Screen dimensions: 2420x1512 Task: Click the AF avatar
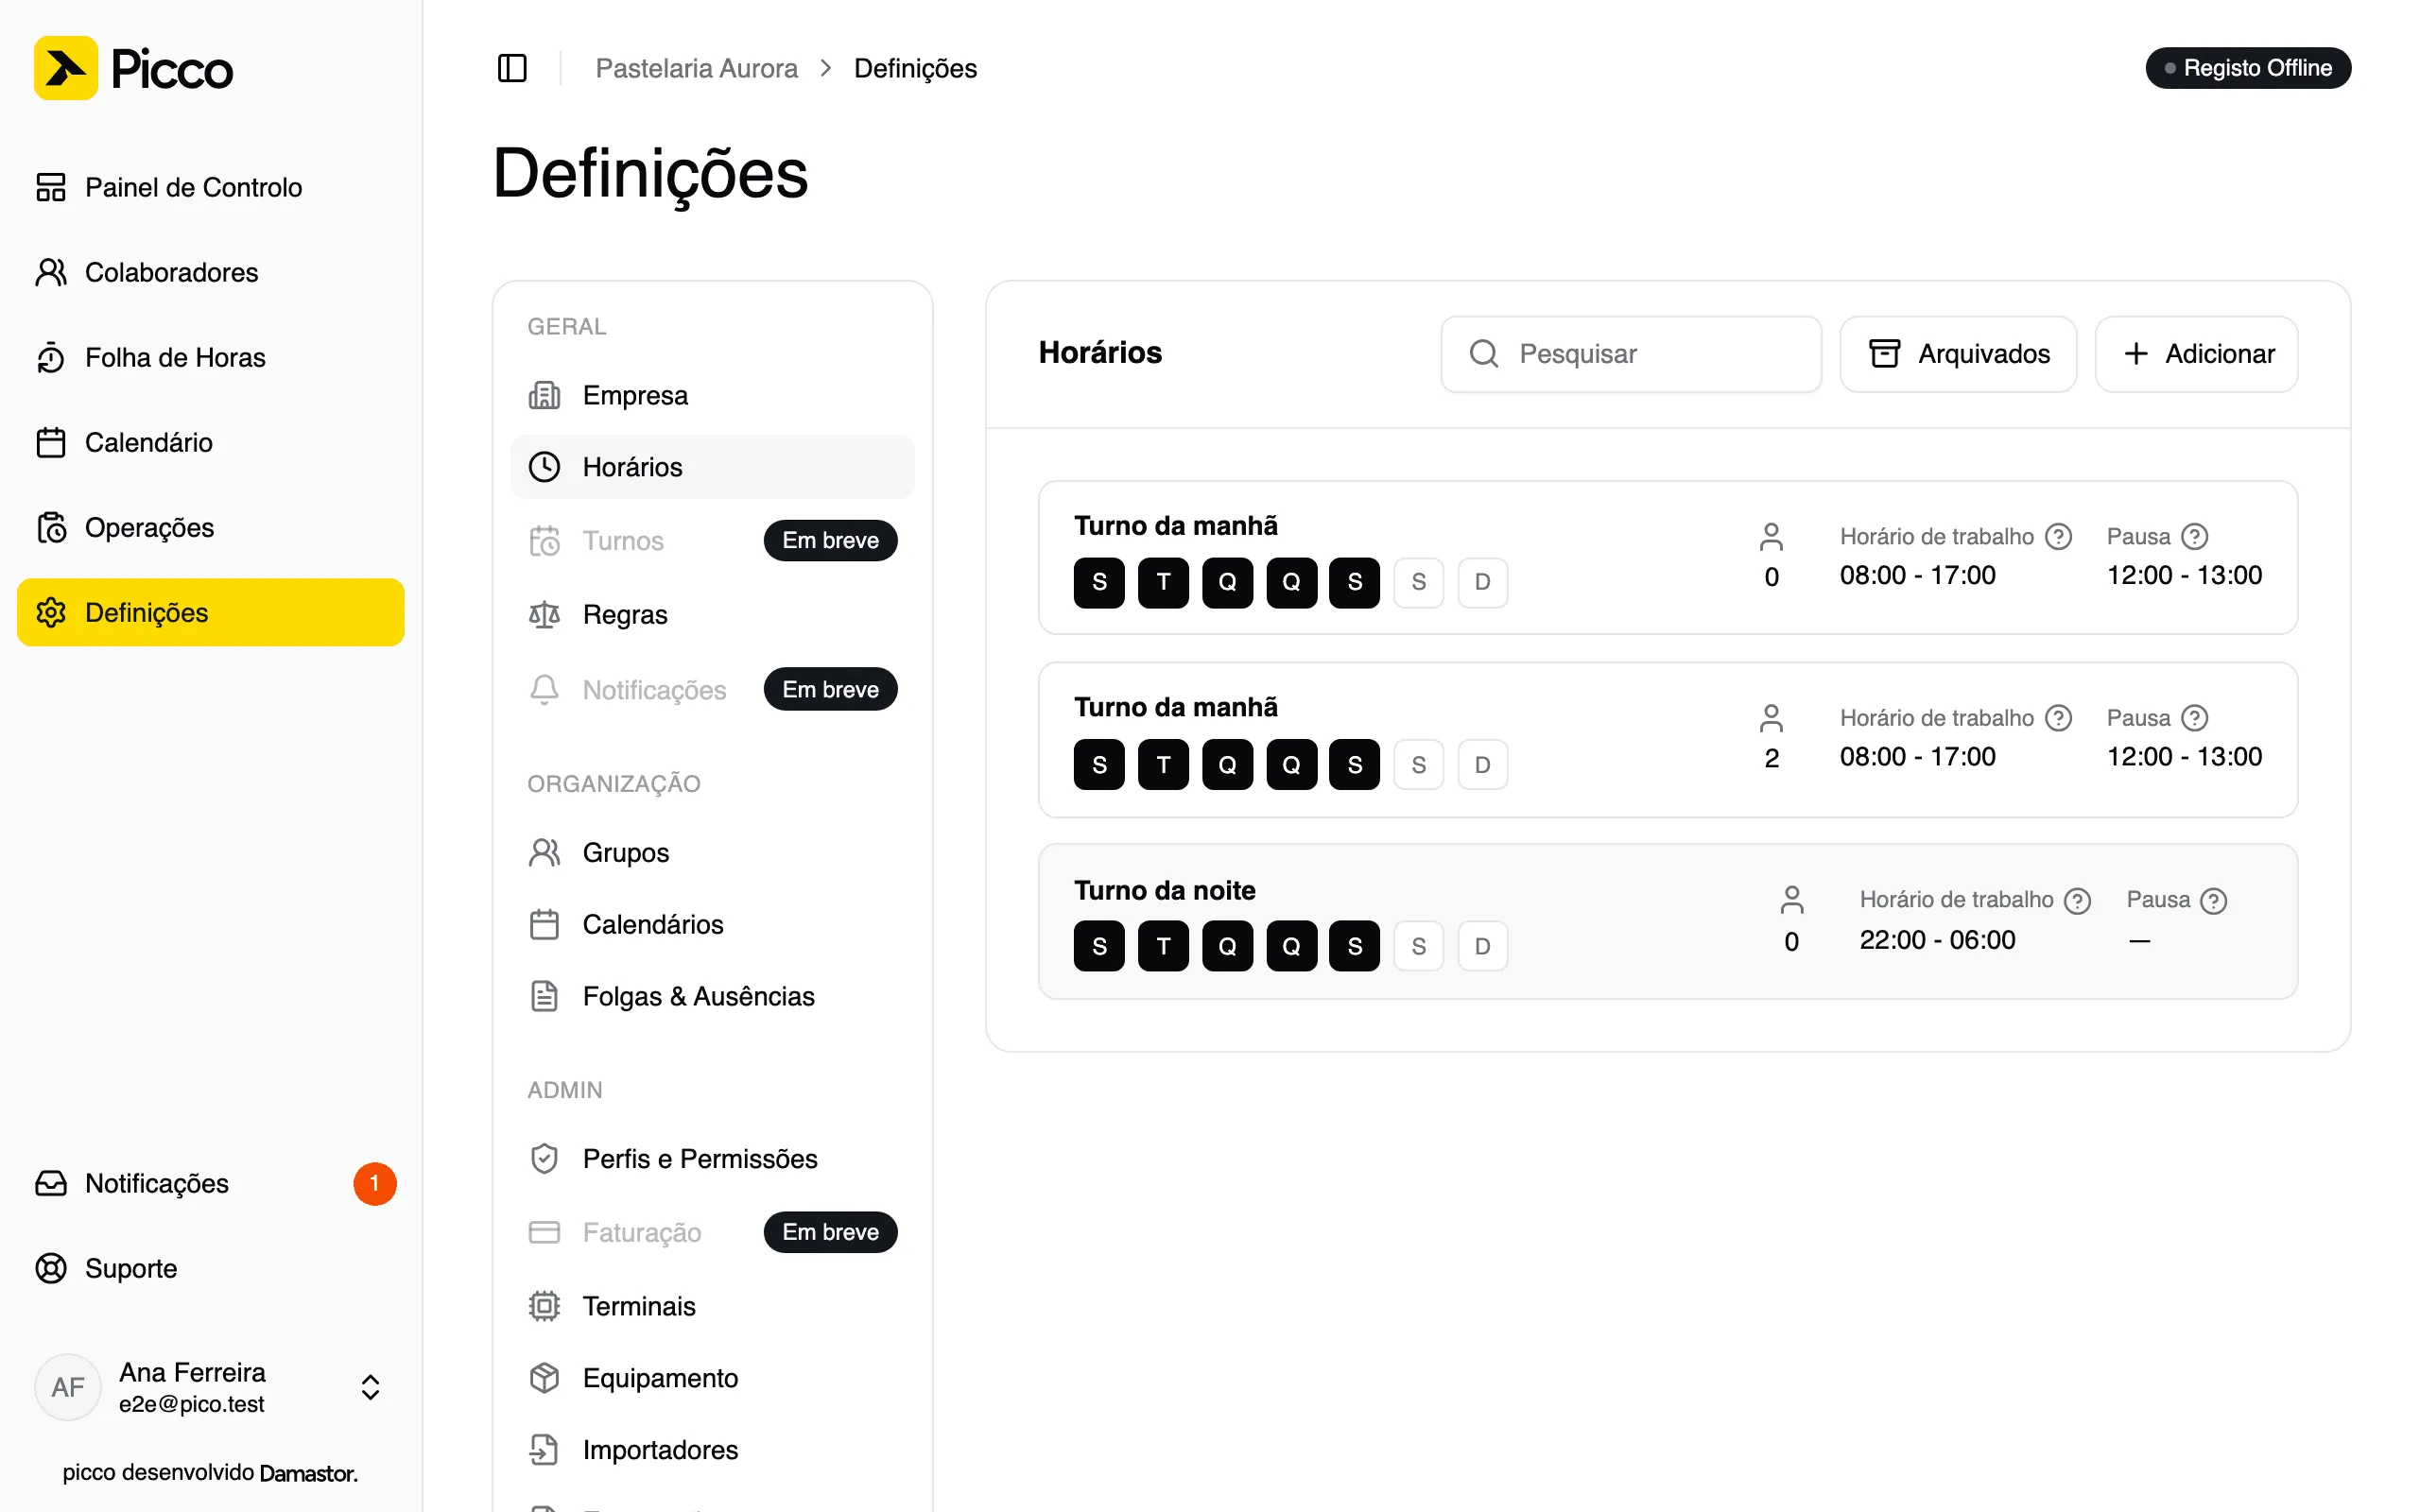pyautogui.click(x=68, y=1387)
